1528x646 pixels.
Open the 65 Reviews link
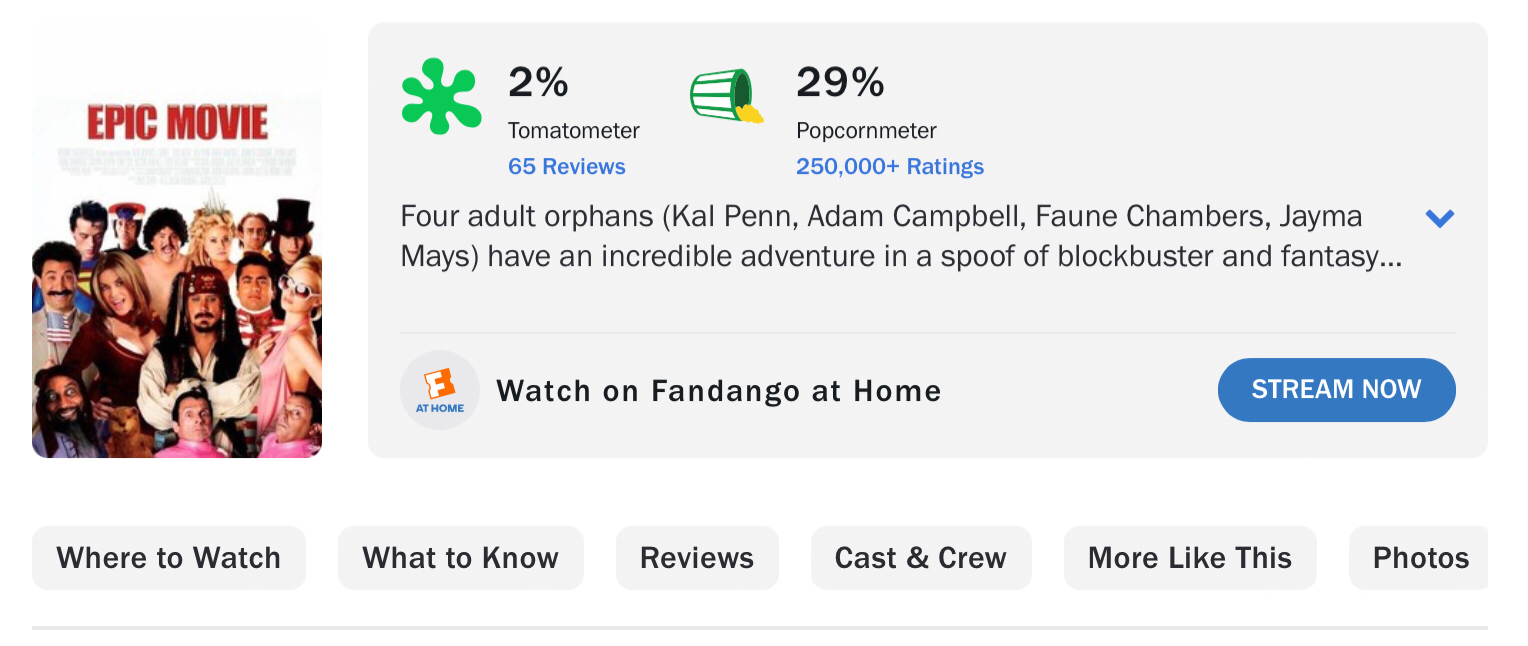point(566,167)
